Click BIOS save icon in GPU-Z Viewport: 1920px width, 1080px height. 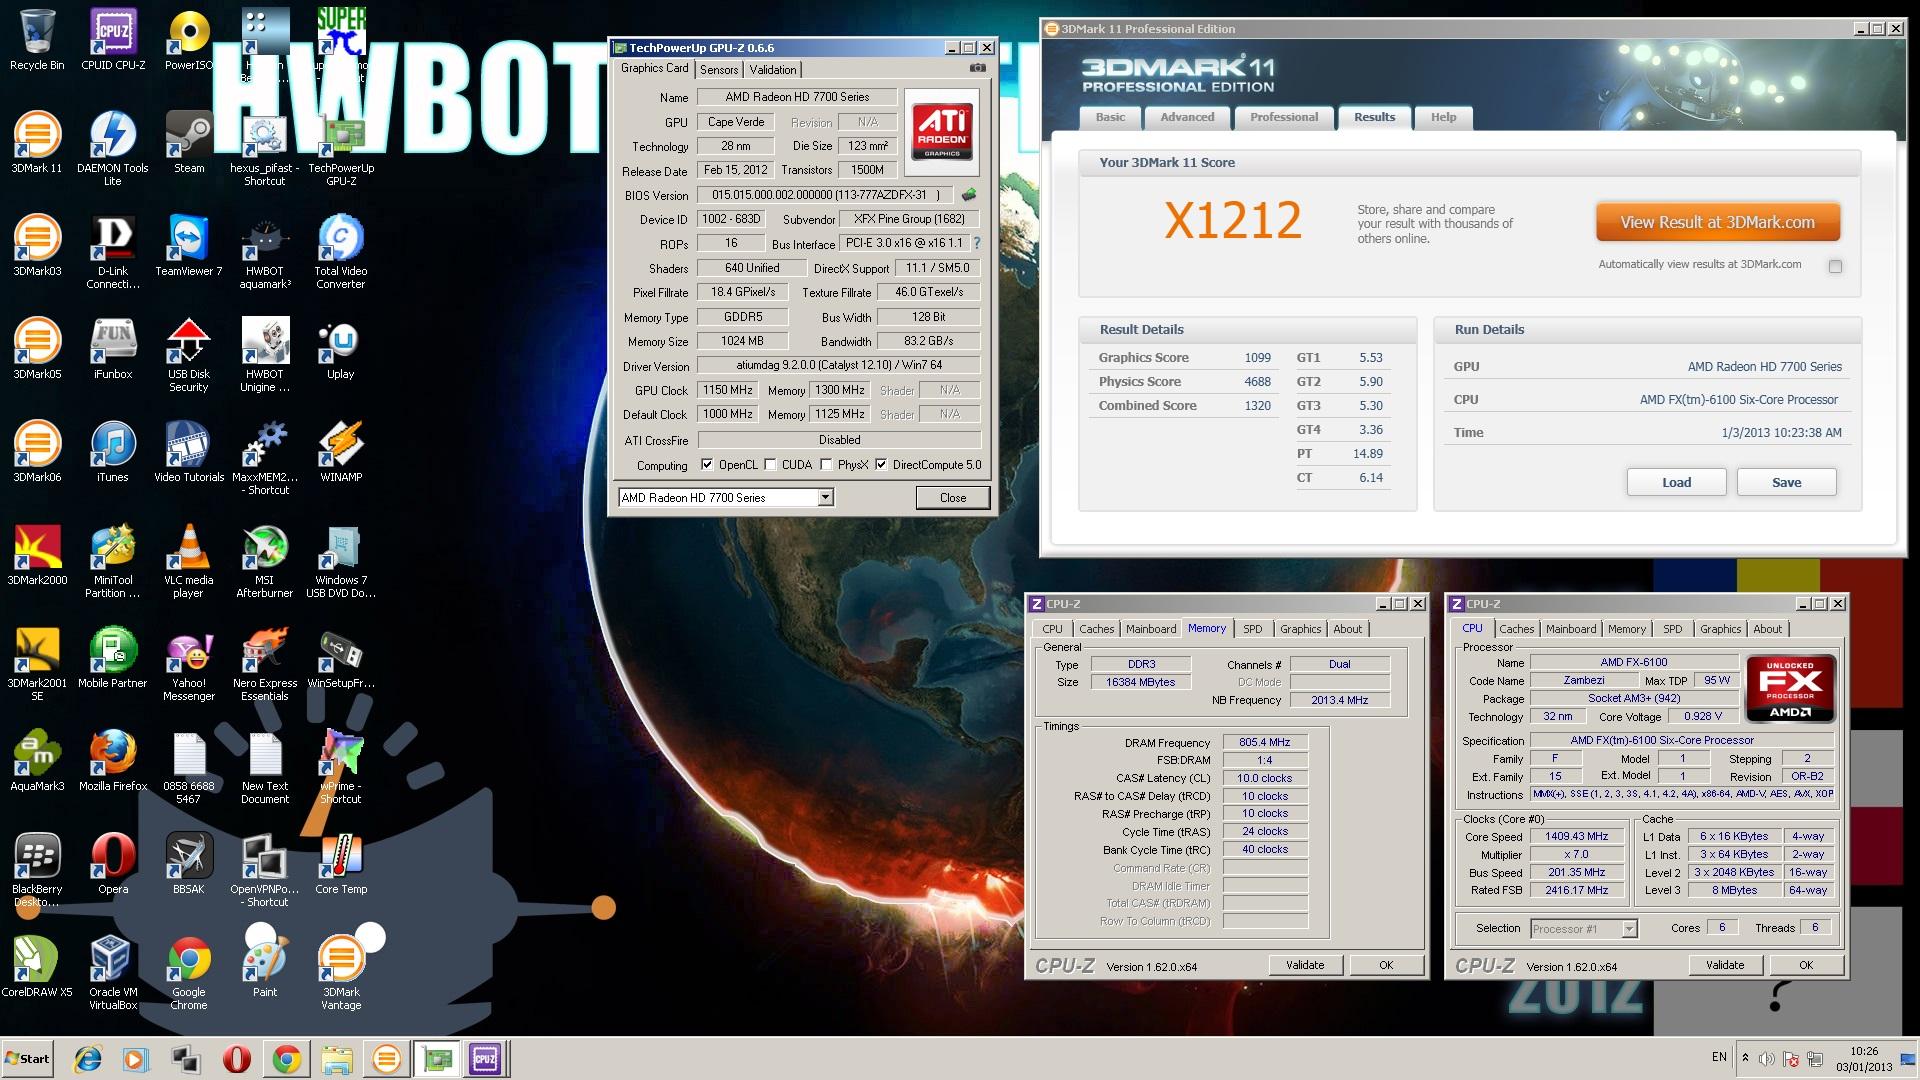[x=969, y=195]
